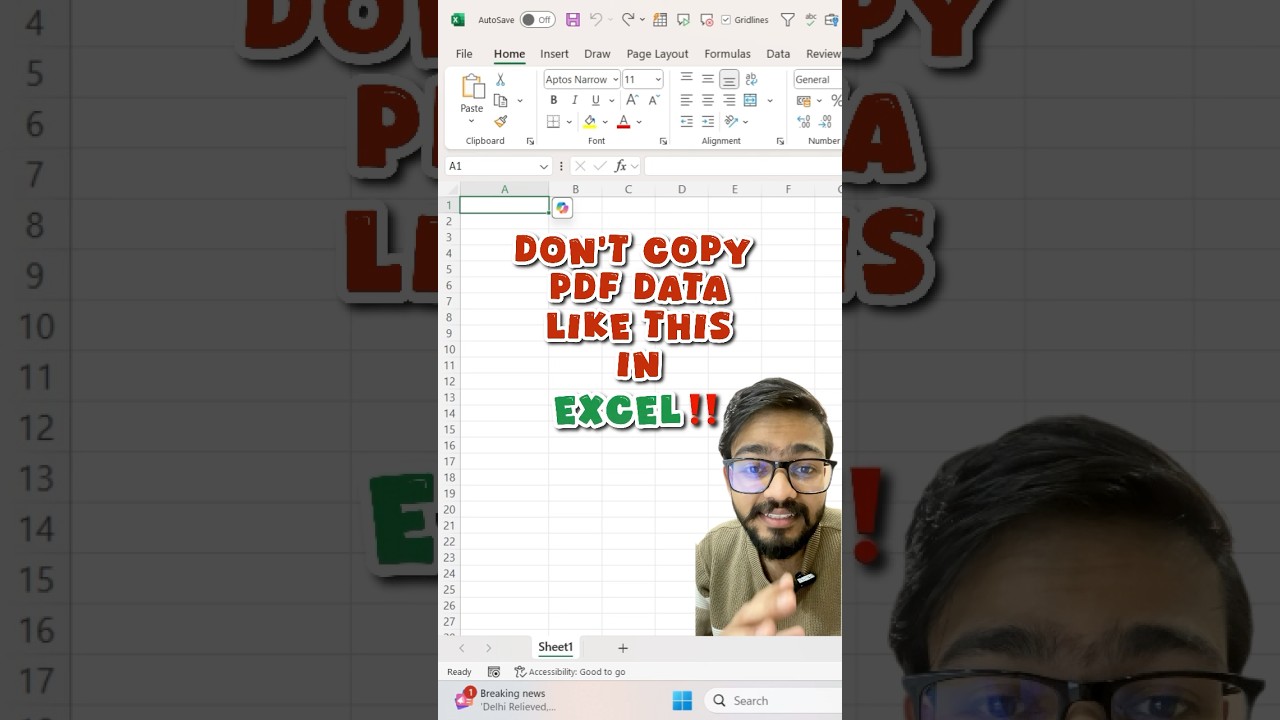
Task: Open the Aptos Narrow font name dropdown
Action: pos(615,80)
